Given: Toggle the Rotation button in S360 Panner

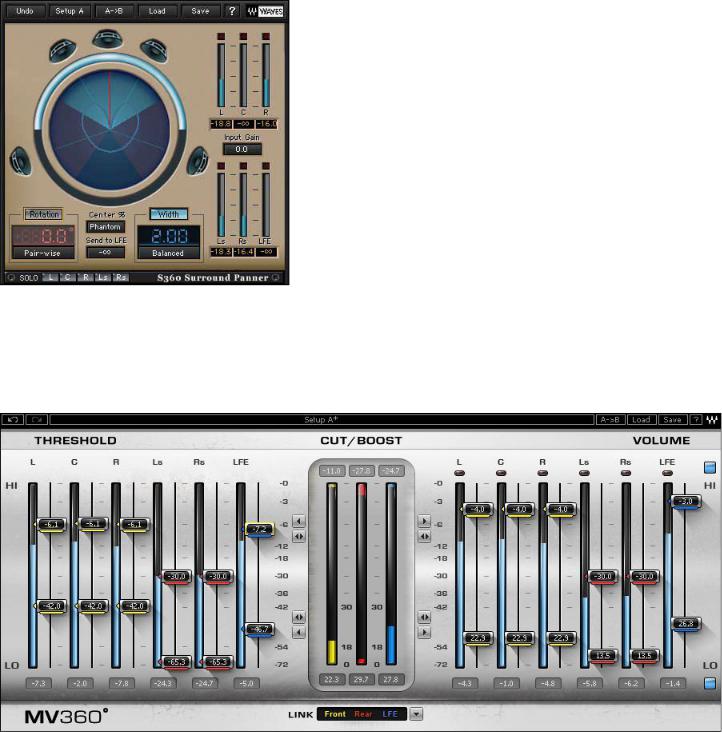Looking at the screenshot, I should pyautogui.click(x=43, y=214).
